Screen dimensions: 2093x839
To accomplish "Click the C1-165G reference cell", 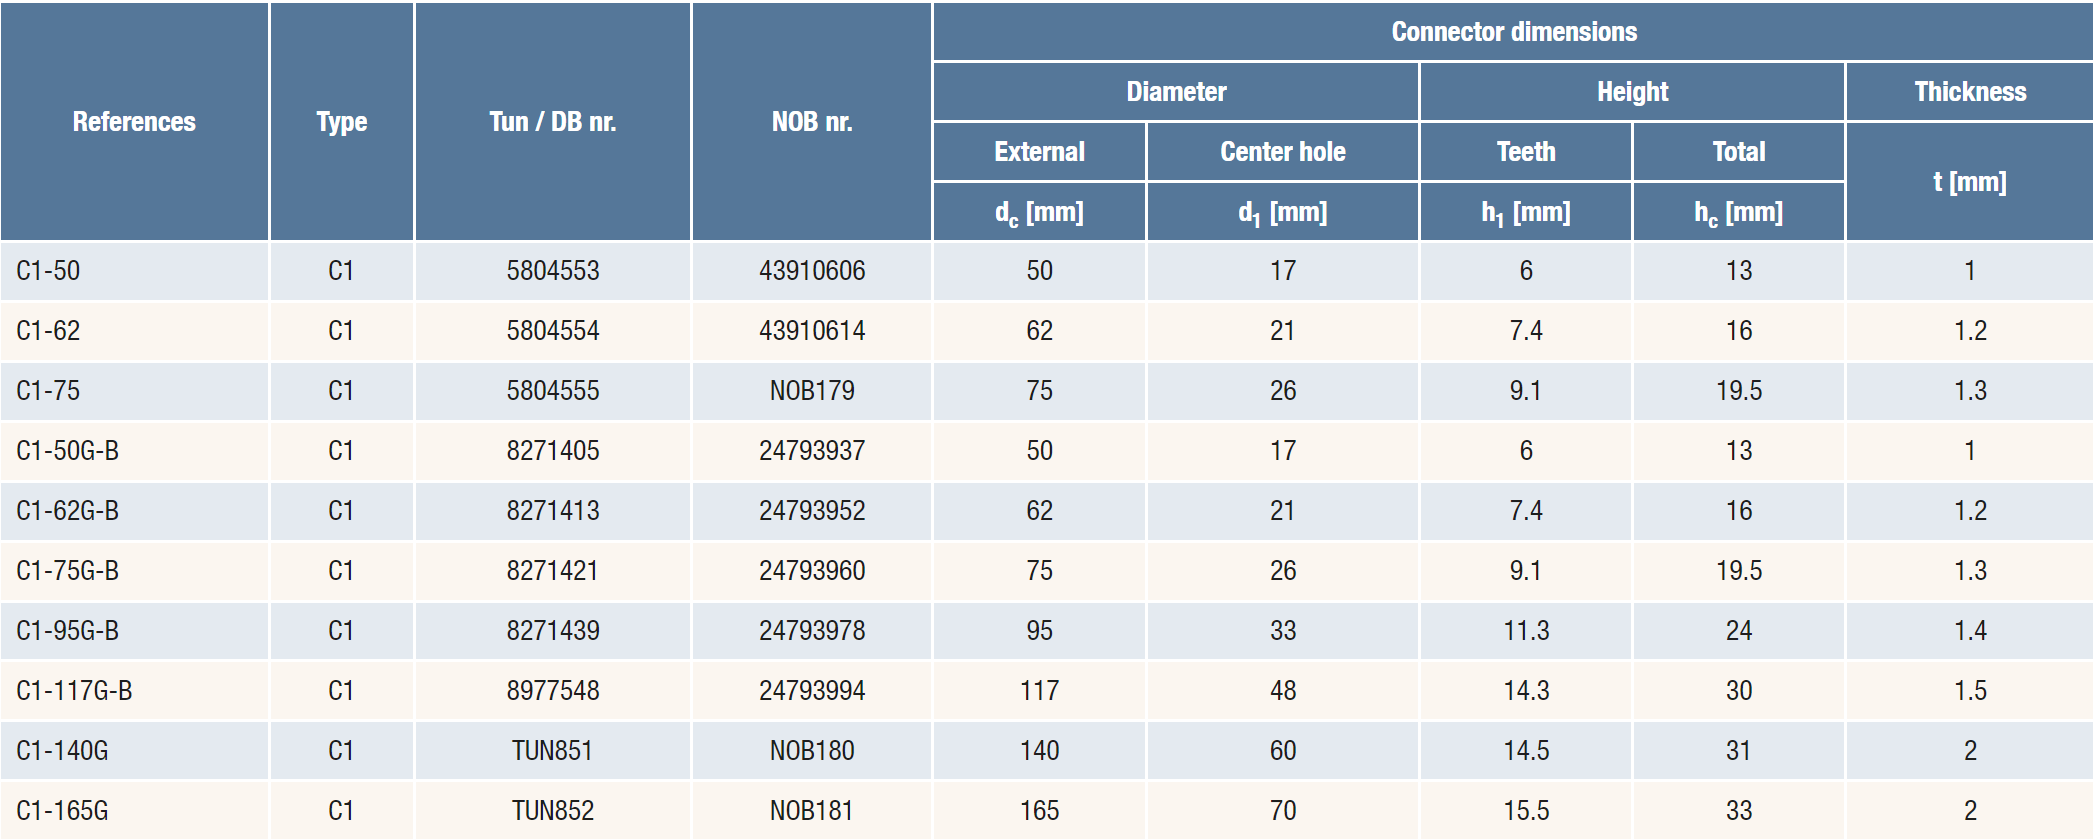I will coord(62,811).
